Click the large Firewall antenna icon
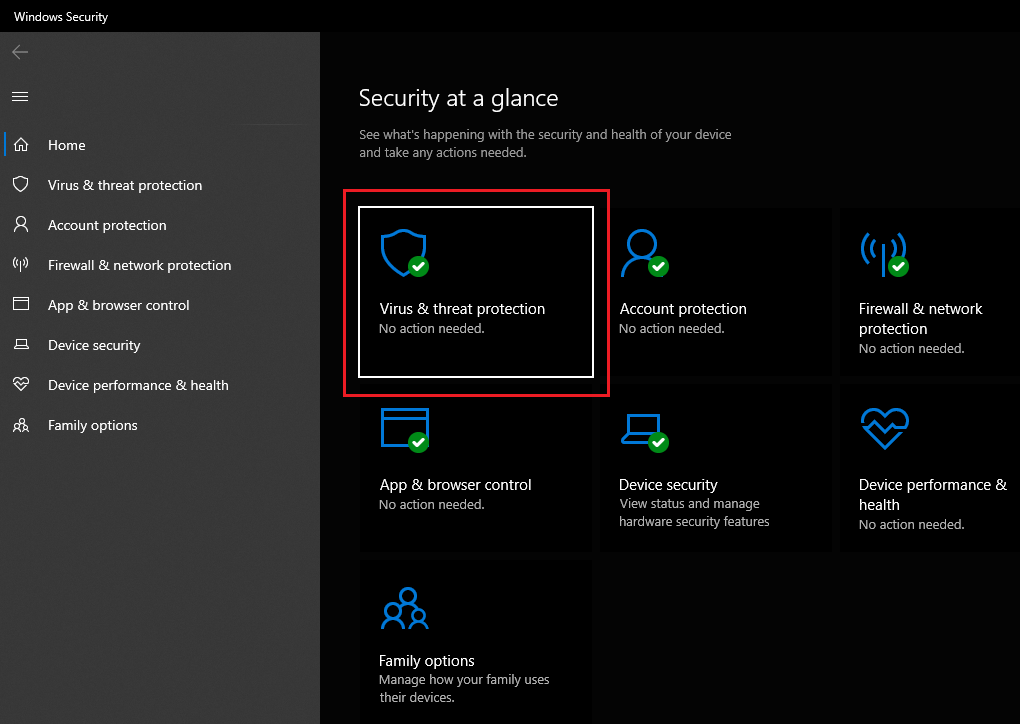The image size is (1020, 724). pyautogui.click(x=884, y=254)
